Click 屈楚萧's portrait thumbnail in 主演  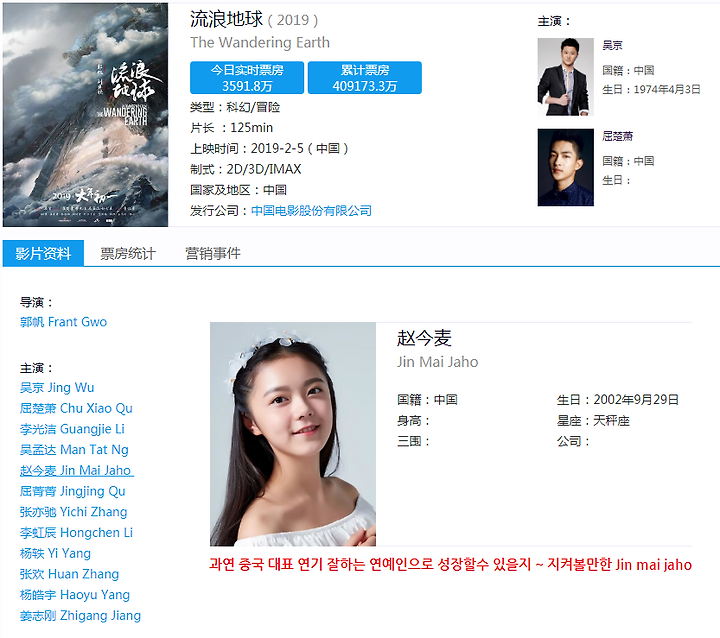tap(566, 167)
